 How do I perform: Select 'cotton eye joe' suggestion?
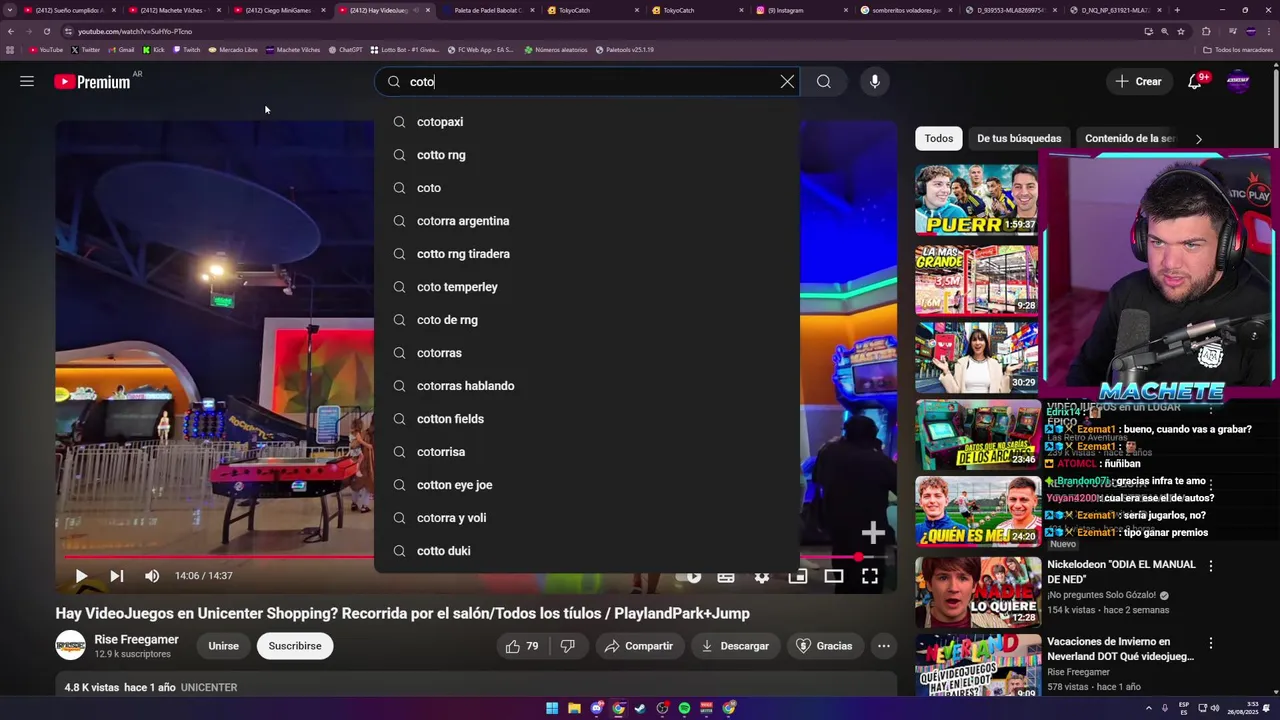coord(587,485)
